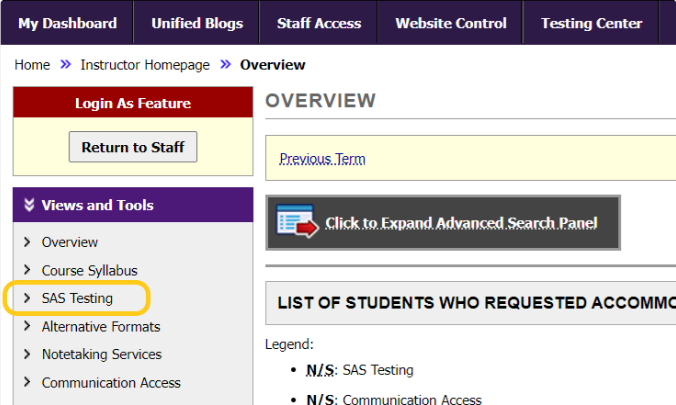
Task: Click the Legend label
Action: (289, 344)
